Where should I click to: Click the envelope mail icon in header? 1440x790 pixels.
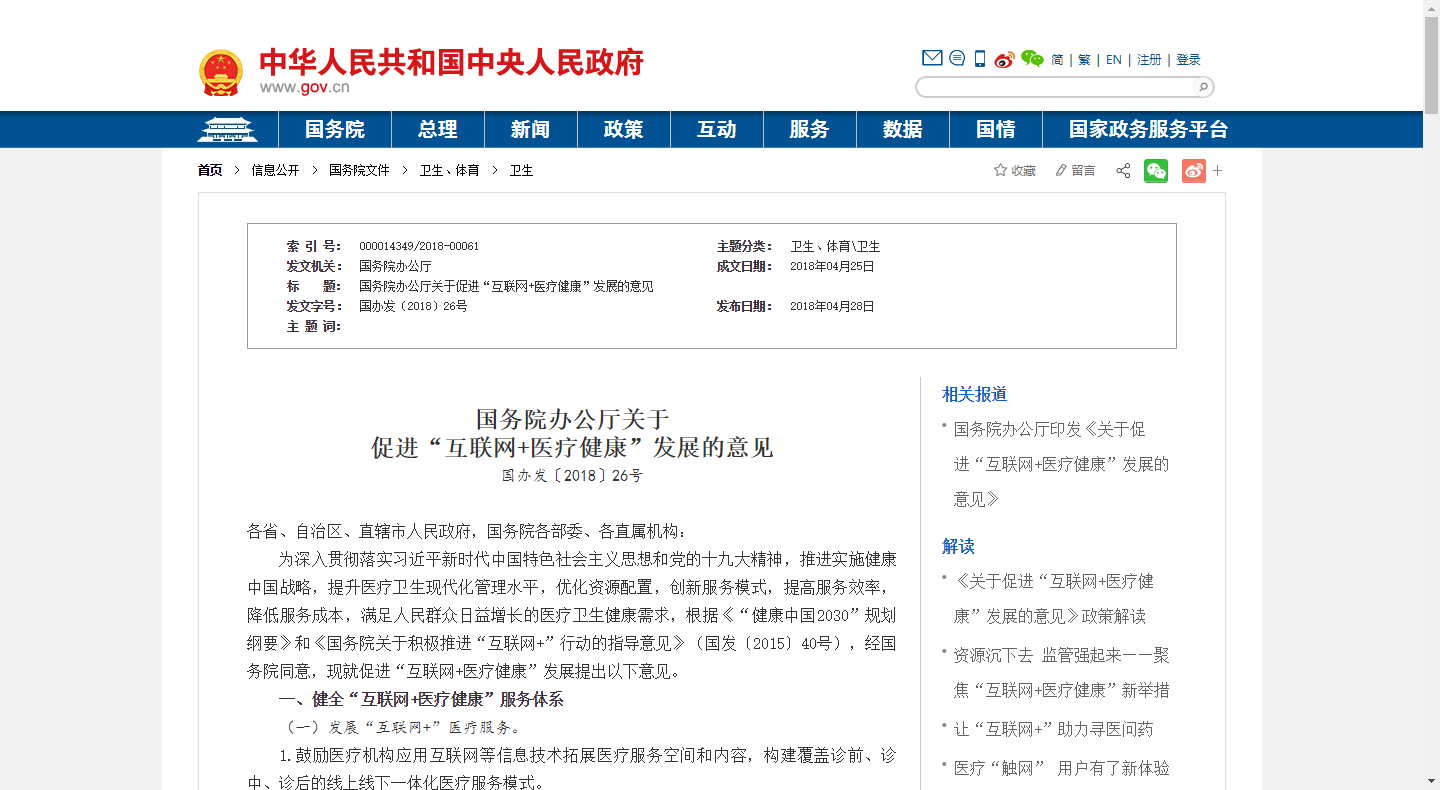click(x=932, y=59)
